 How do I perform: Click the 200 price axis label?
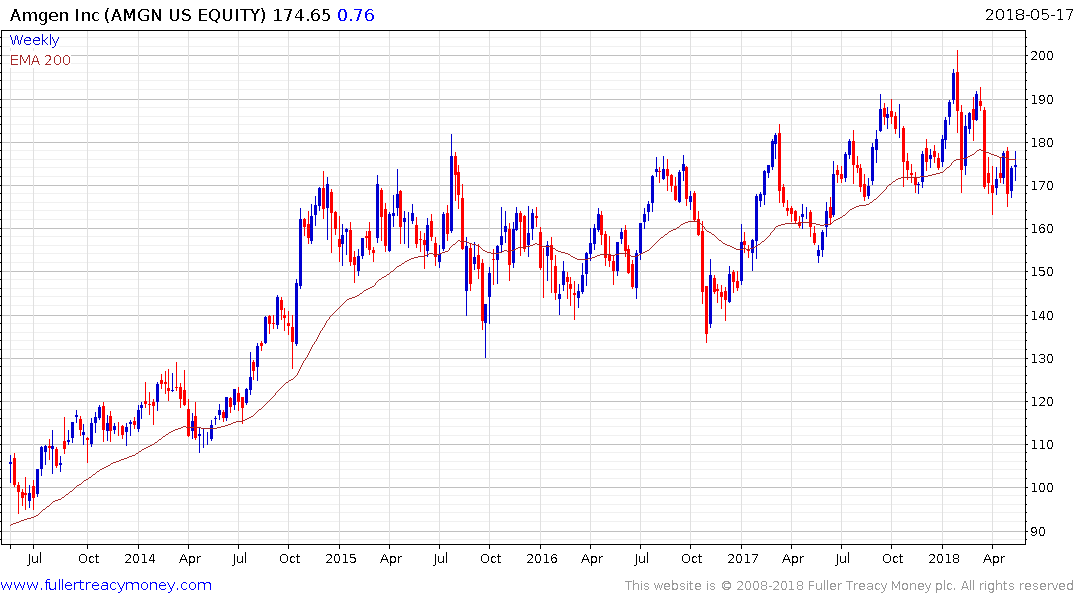(1042, 56)
